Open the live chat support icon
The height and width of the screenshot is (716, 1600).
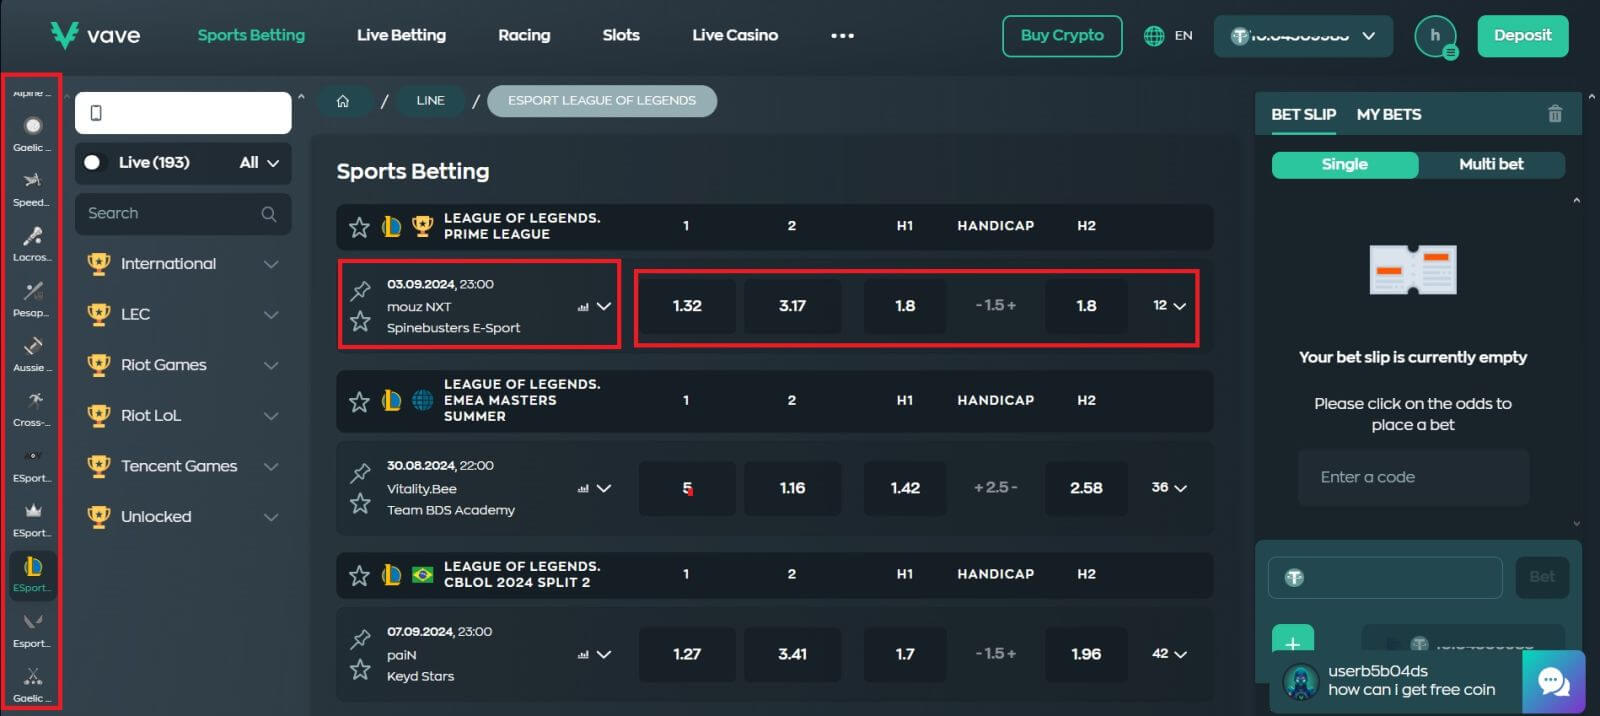tap(1553, 682)
